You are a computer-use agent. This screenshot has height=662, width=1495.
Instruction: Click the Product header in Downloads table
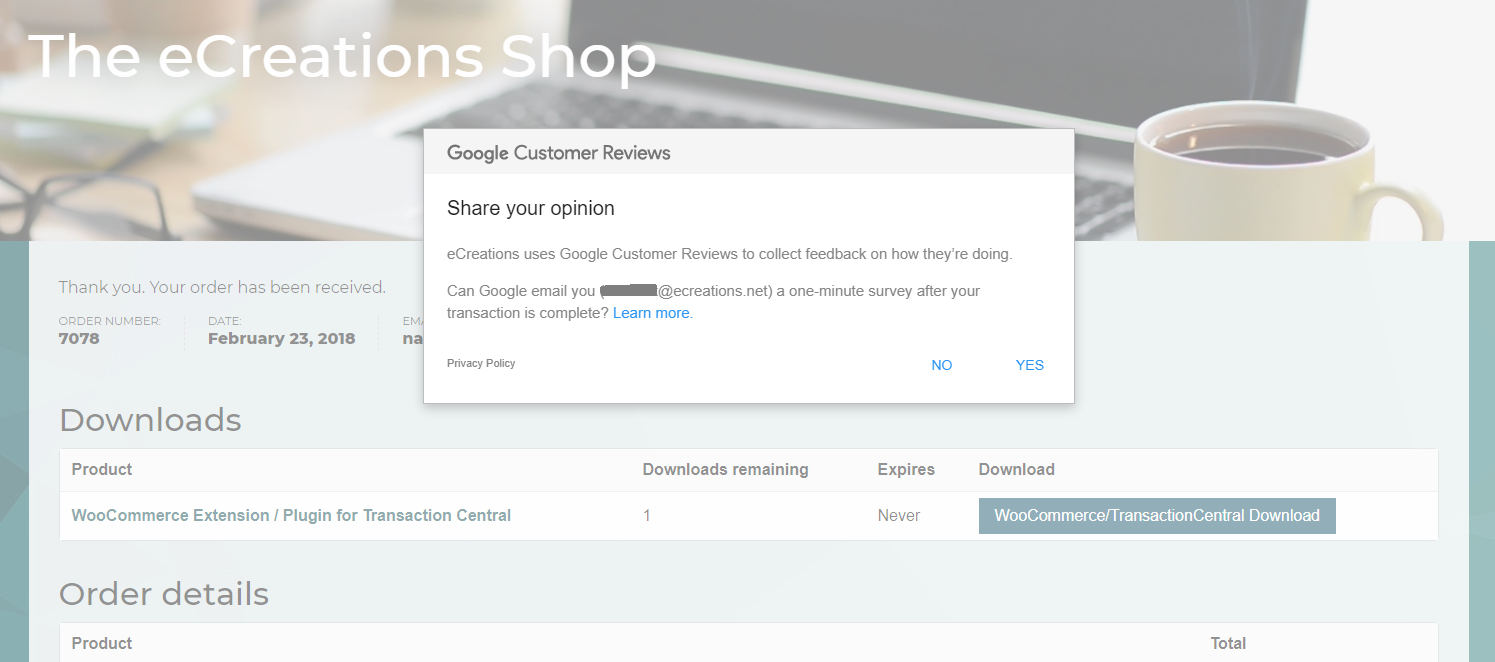[x=102, y=469]
